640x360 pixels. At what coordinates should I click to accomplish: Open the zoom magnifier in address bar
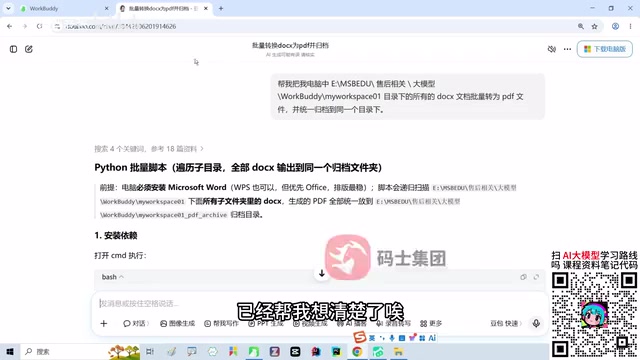tap(580, 26)
